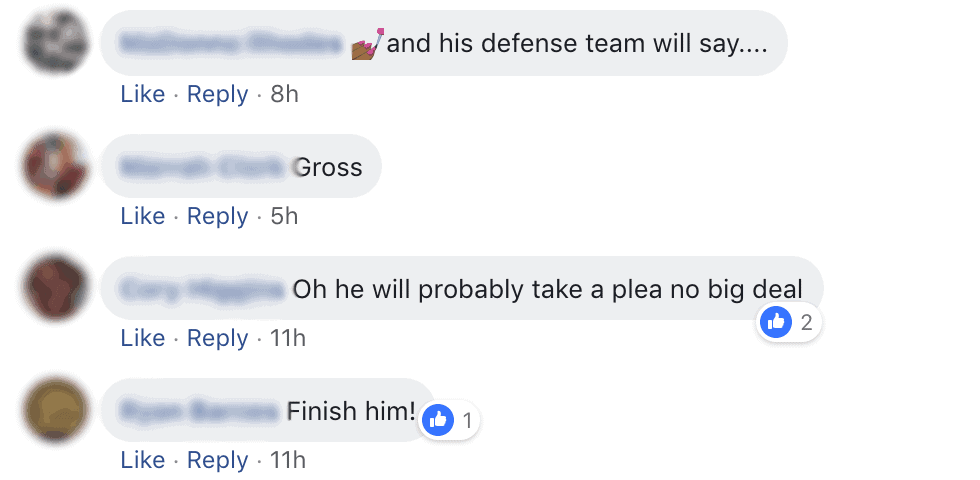Open the avatar beside the defense team comment
The width and height of the screenshot is (980, 480).
coord(55,42)
